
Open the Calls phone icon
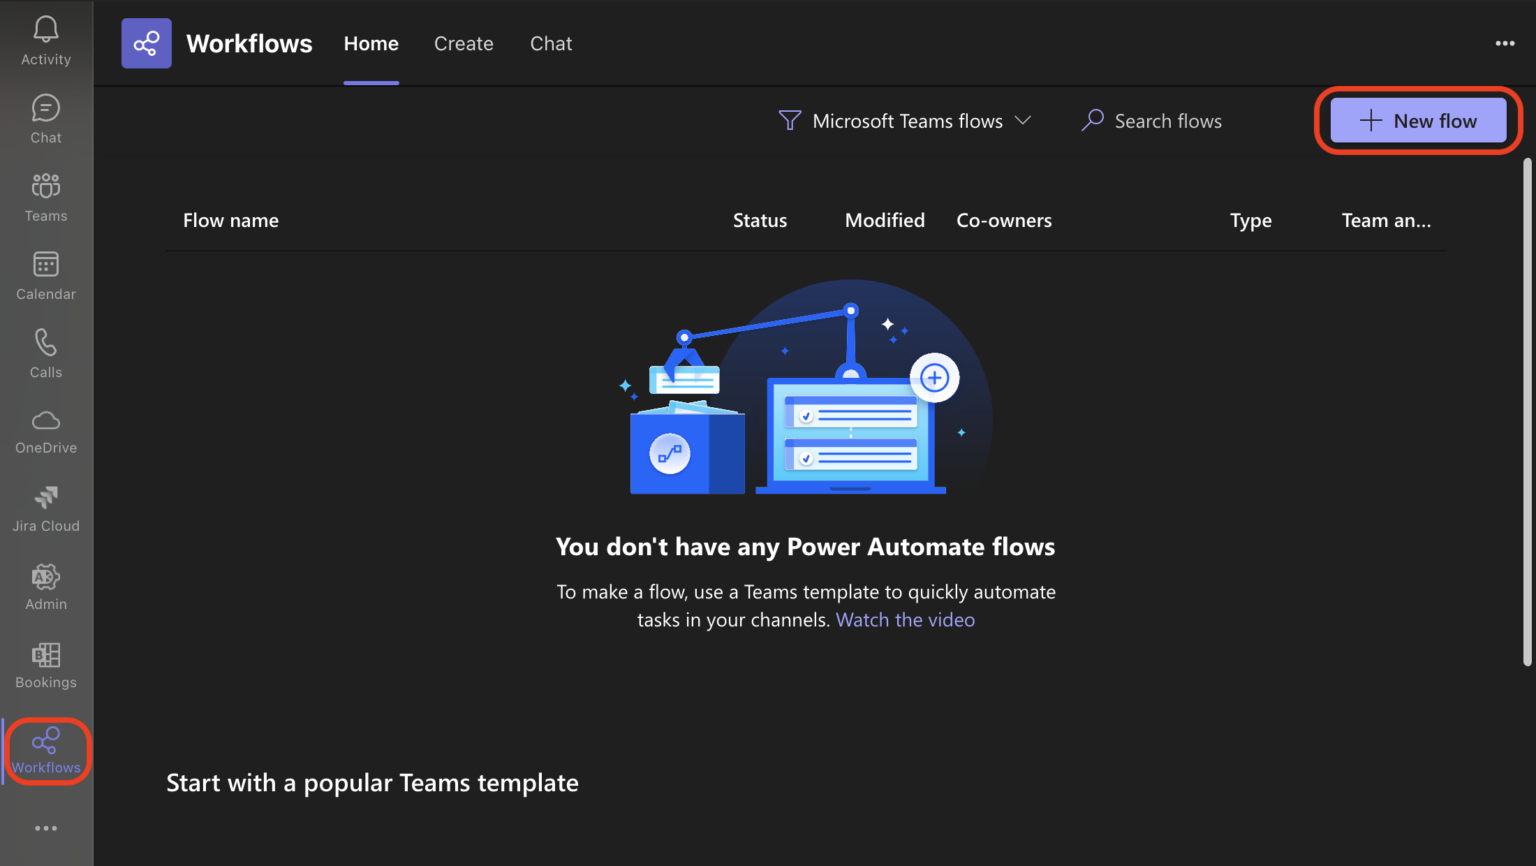(46, 353)
